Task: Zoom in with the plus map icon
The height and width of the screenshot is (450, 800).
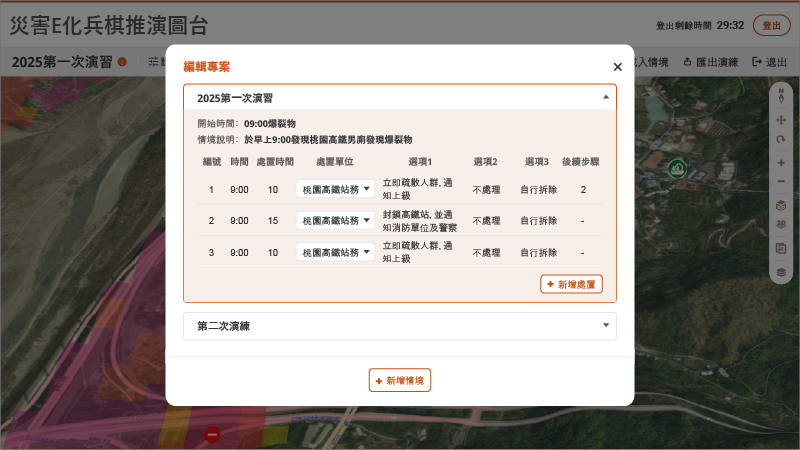Action: 781,163
